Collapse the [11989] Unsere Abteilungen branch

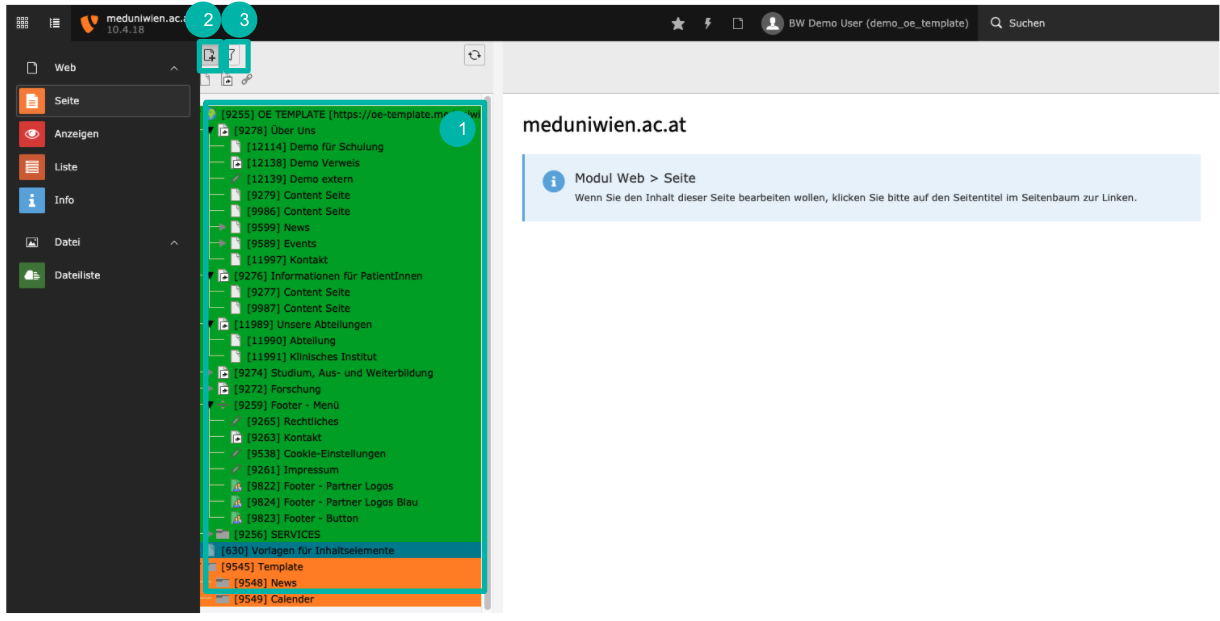[x=211, y=324]
